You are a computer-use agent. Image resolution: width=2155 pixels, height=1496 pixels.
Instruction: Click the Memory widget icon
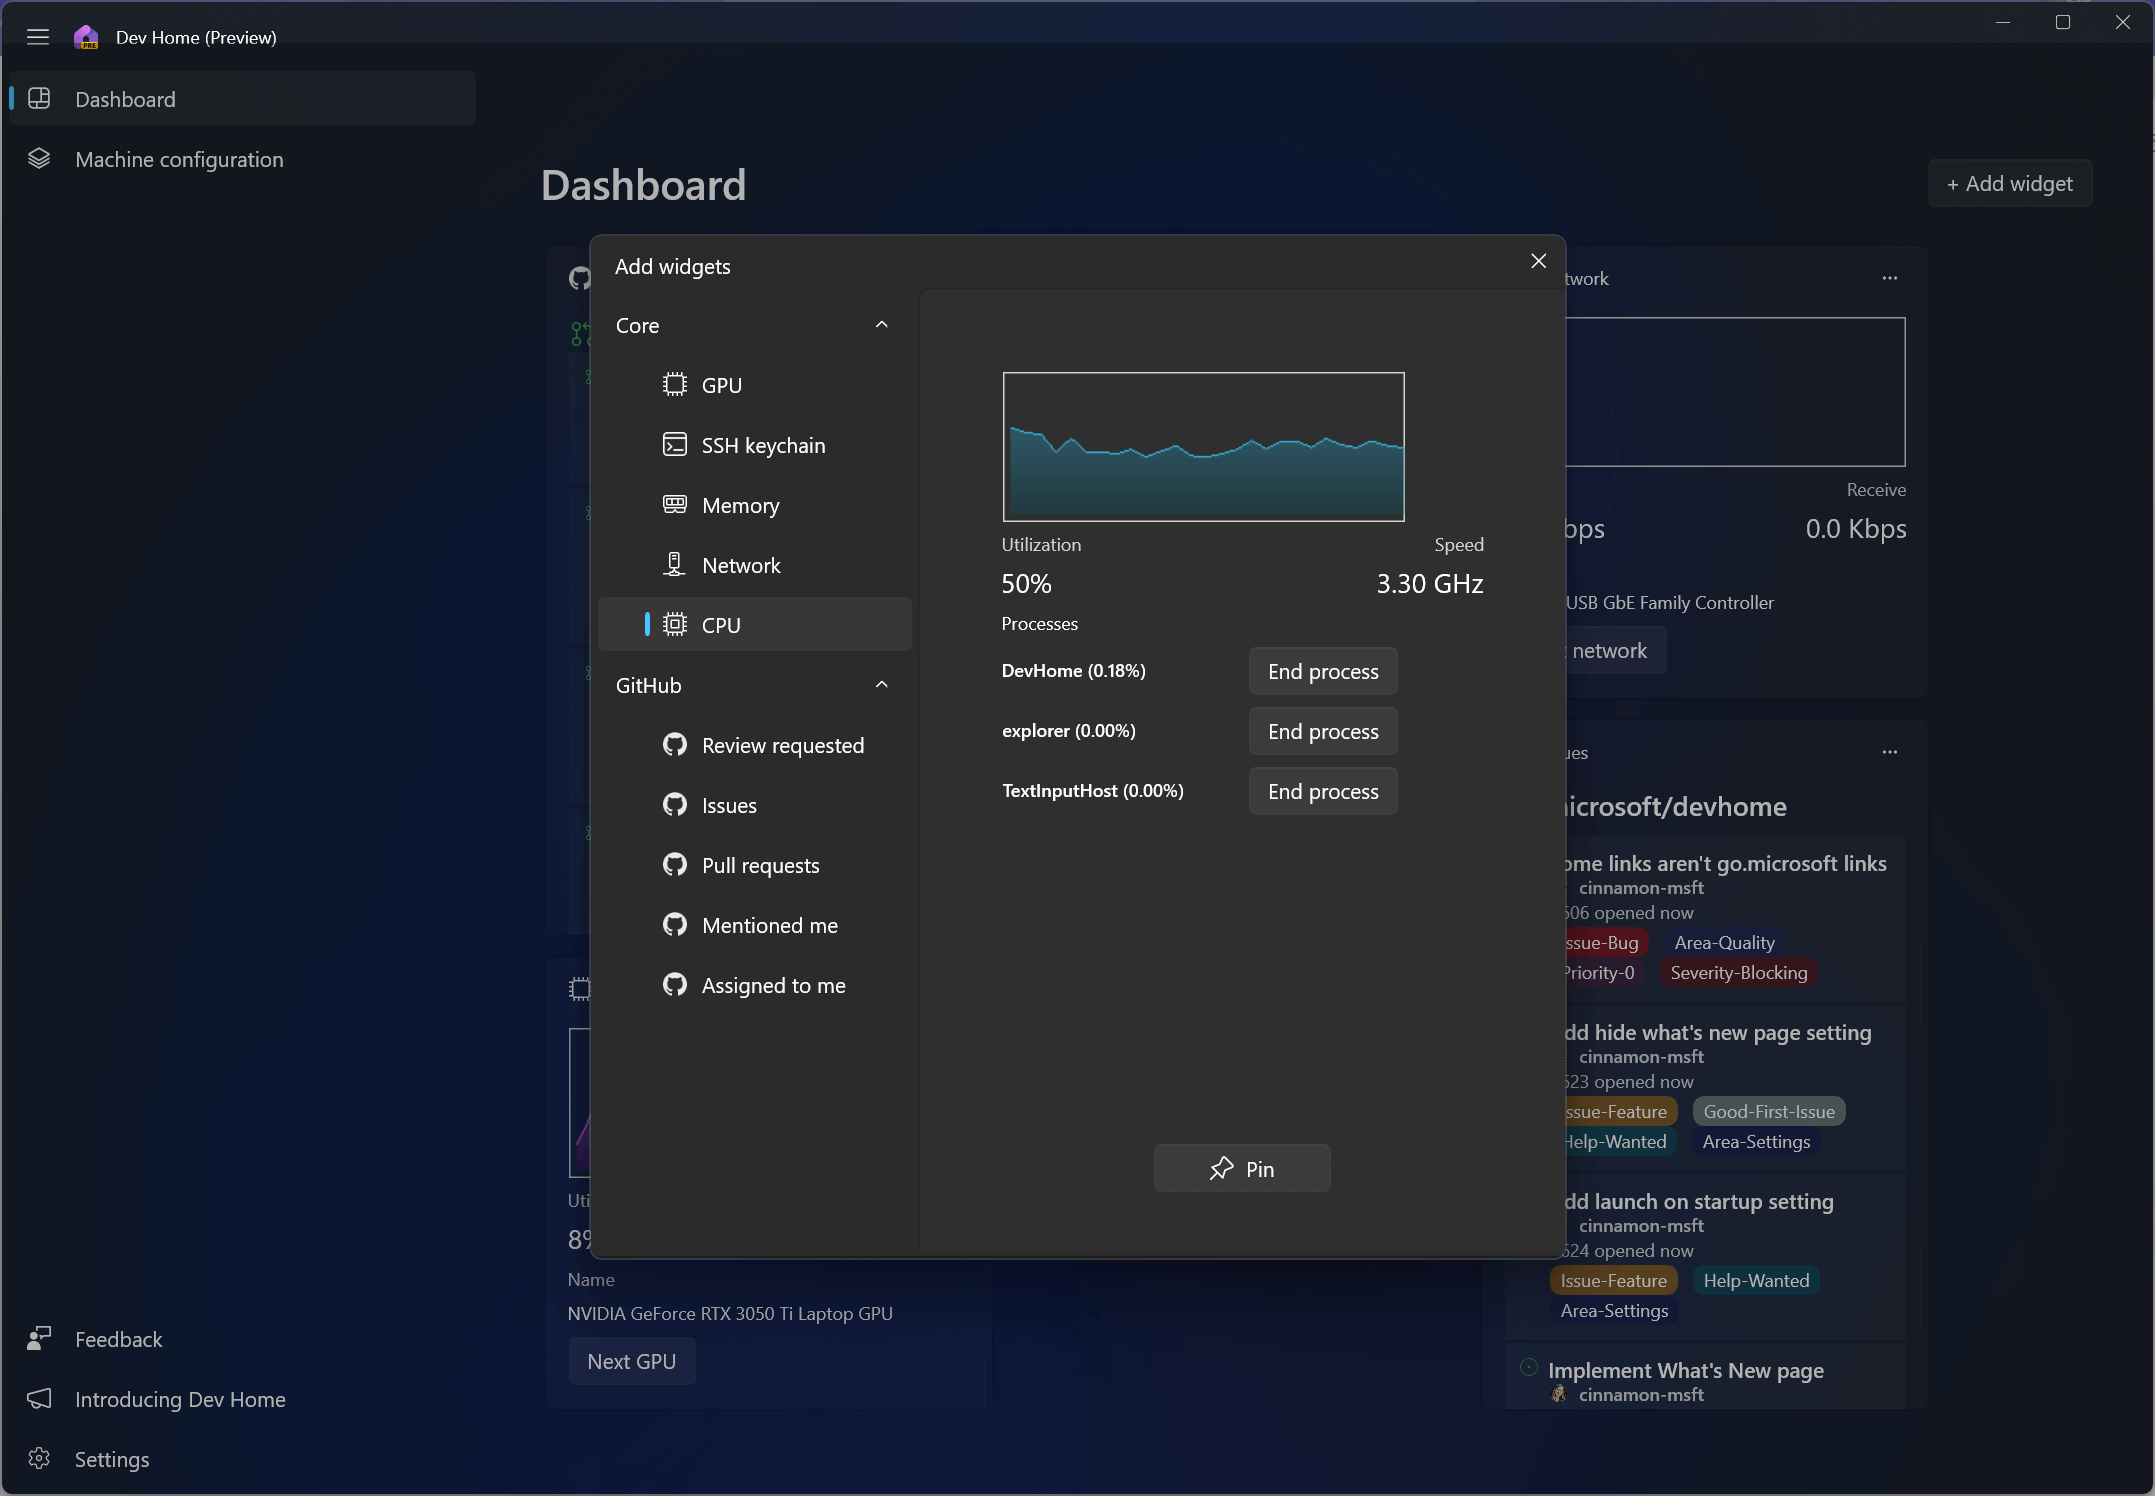tap(675, 504)
